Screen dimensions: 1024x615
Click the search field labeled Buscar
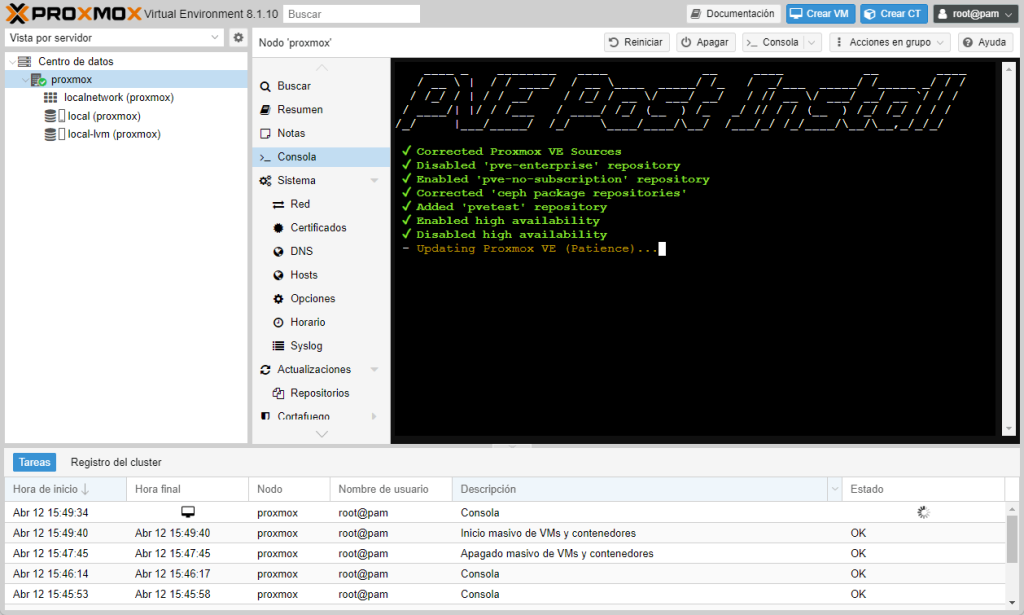coord(351,14)
